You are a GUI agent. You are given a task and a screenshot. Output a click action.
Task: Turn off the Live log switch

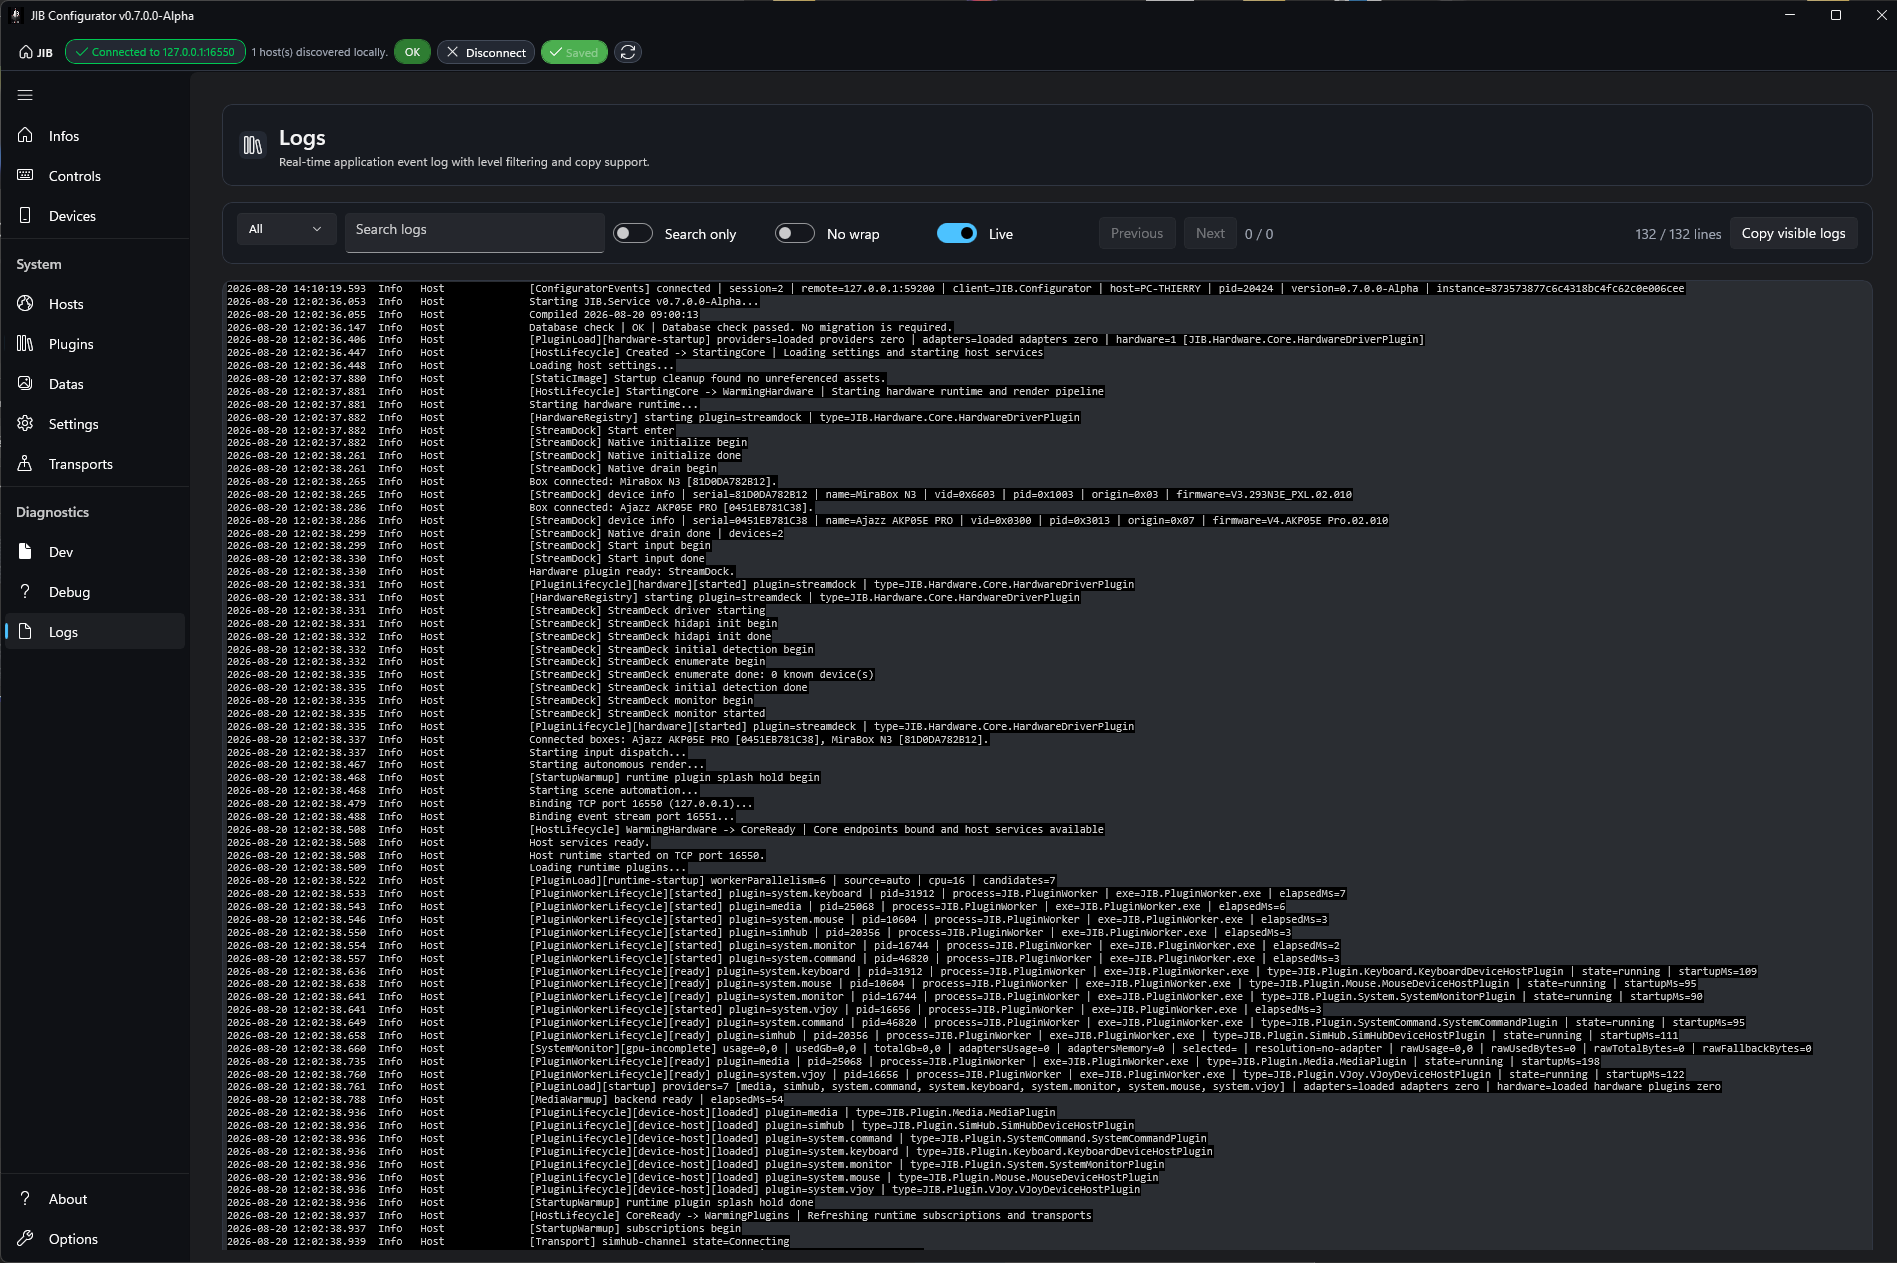point(957,233)
